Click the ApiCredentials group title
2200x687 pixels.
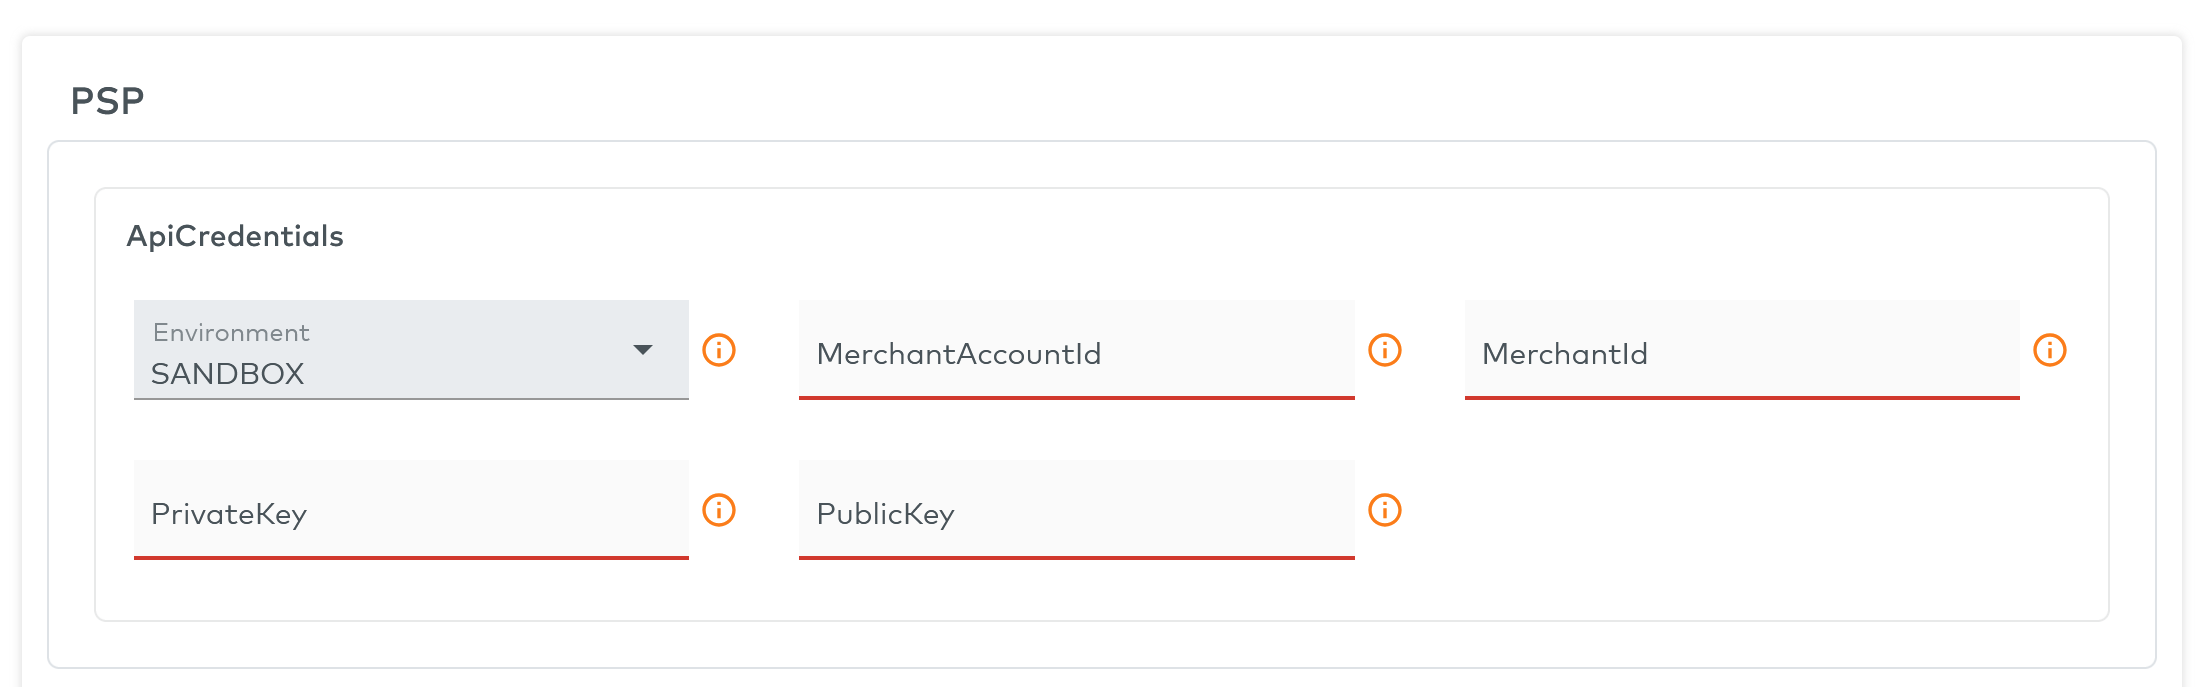[235, 236]
